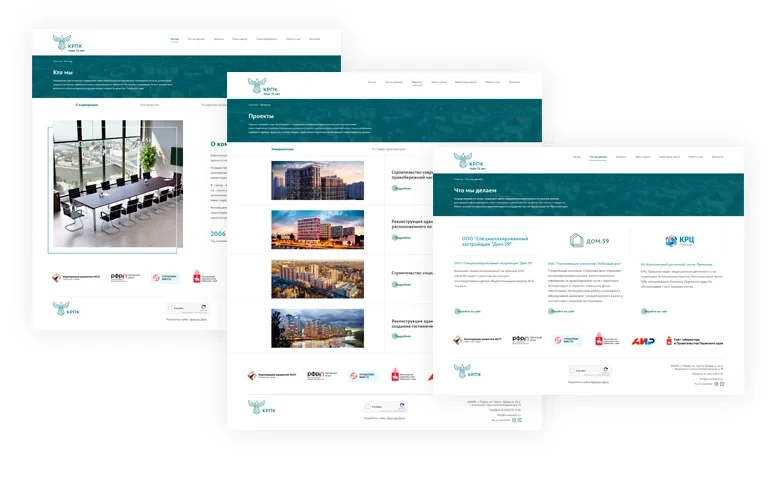This screenshot has height=500, width=770.
Task: Click red Perm coat-of-arms logo on 'Что мы делаем' page
Action: pos(606,339)
